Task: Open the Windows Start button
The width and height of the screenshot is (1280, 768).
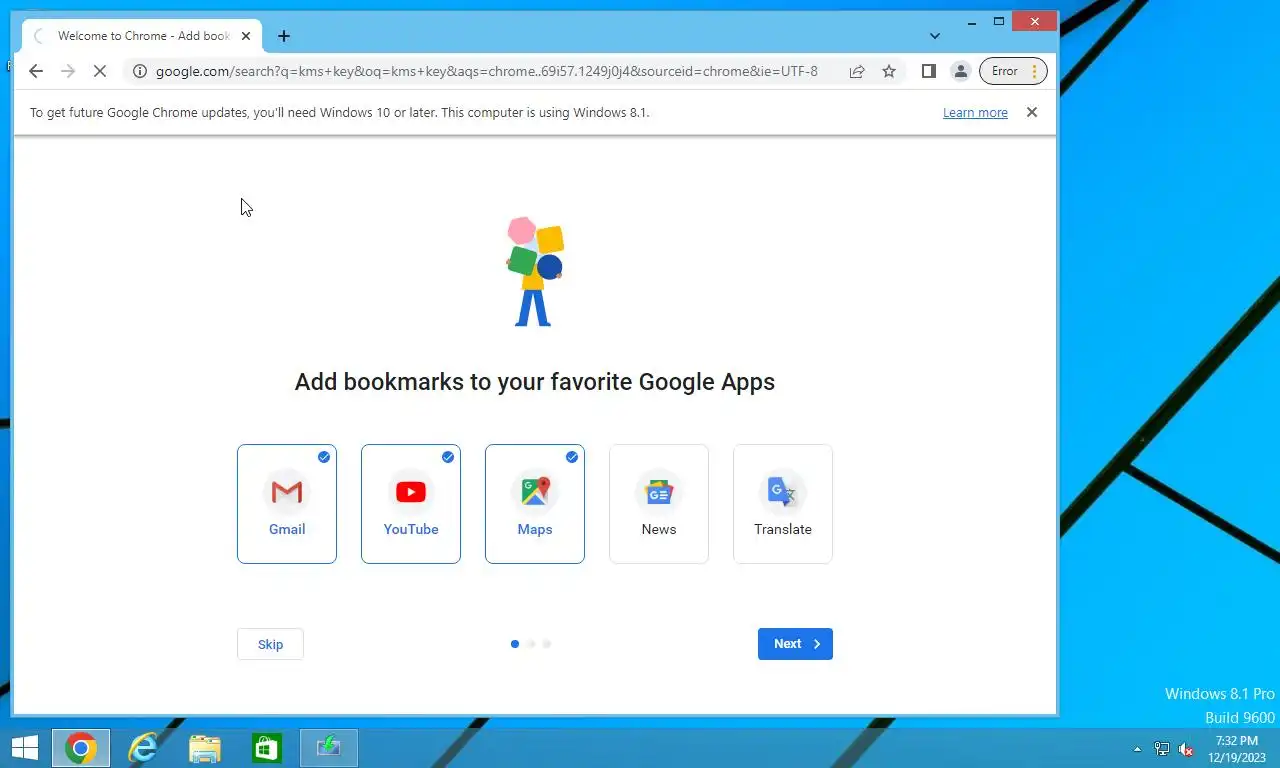Action: (x=24, y=748)
